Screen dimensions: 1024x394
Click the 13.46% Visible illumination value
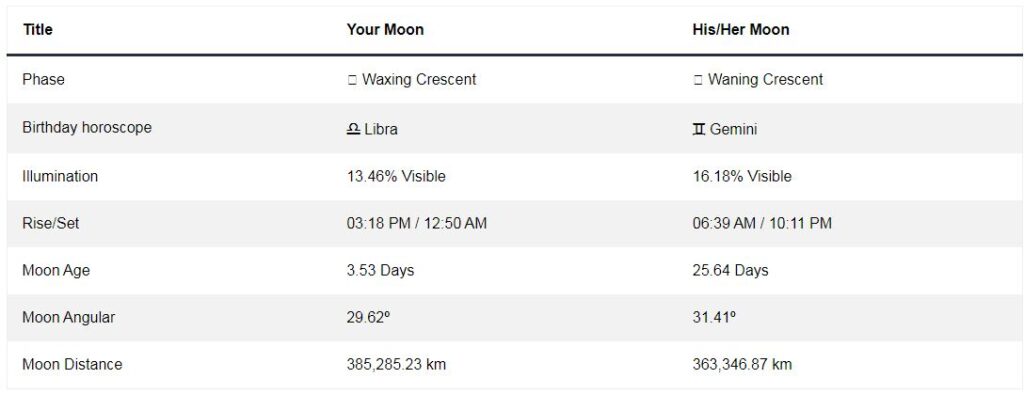click(x=396, y=176)
